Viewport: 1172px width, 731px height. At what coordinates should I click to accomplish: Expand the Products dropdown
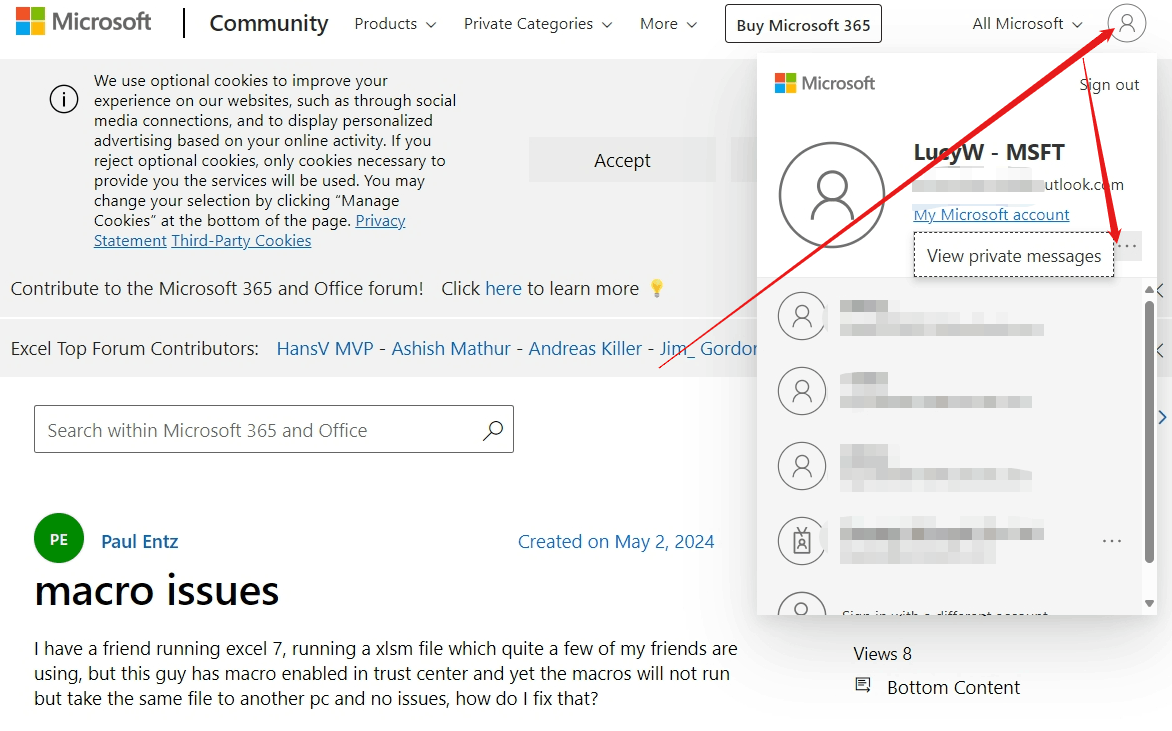[x=395, y=24]
